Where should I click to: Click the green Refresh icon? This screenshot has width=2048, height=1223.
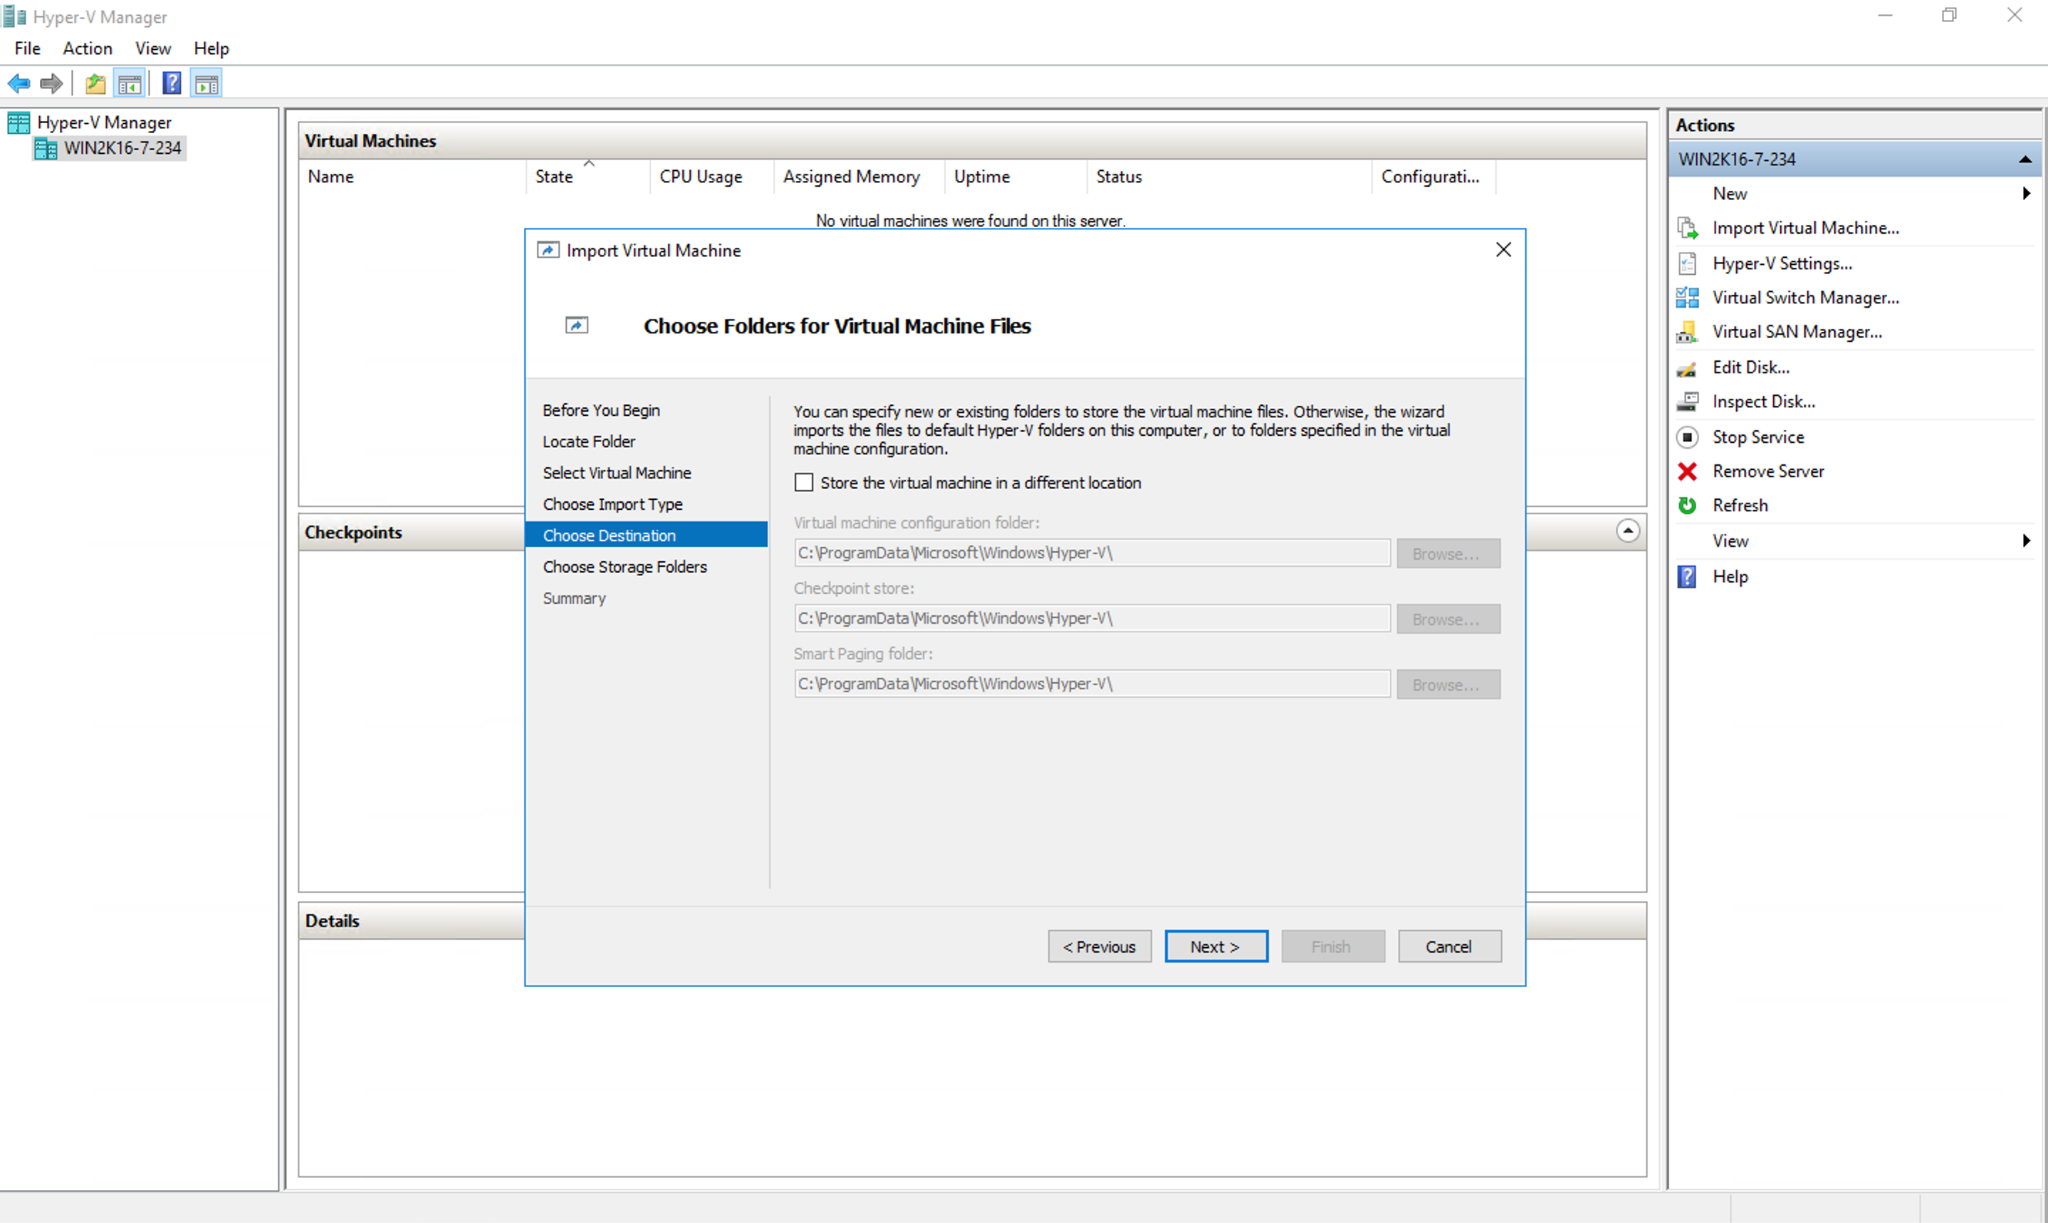[1687, 505]
